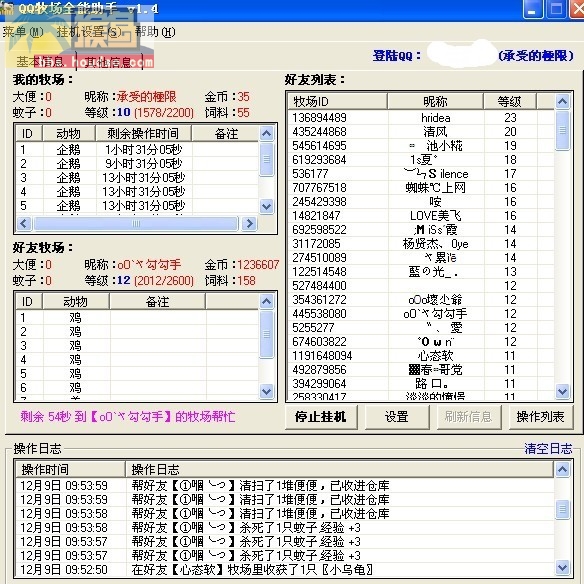Click left arrow of my ranch horizontal scrollbar
Viewport: 584px width, 584px height.
coord(24,223)
